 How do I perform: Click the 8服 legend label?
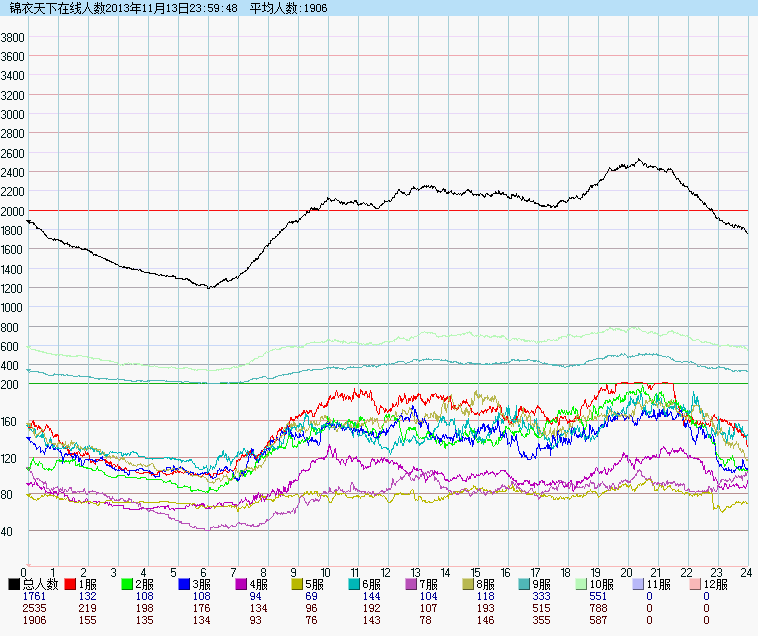click(490, 584)
